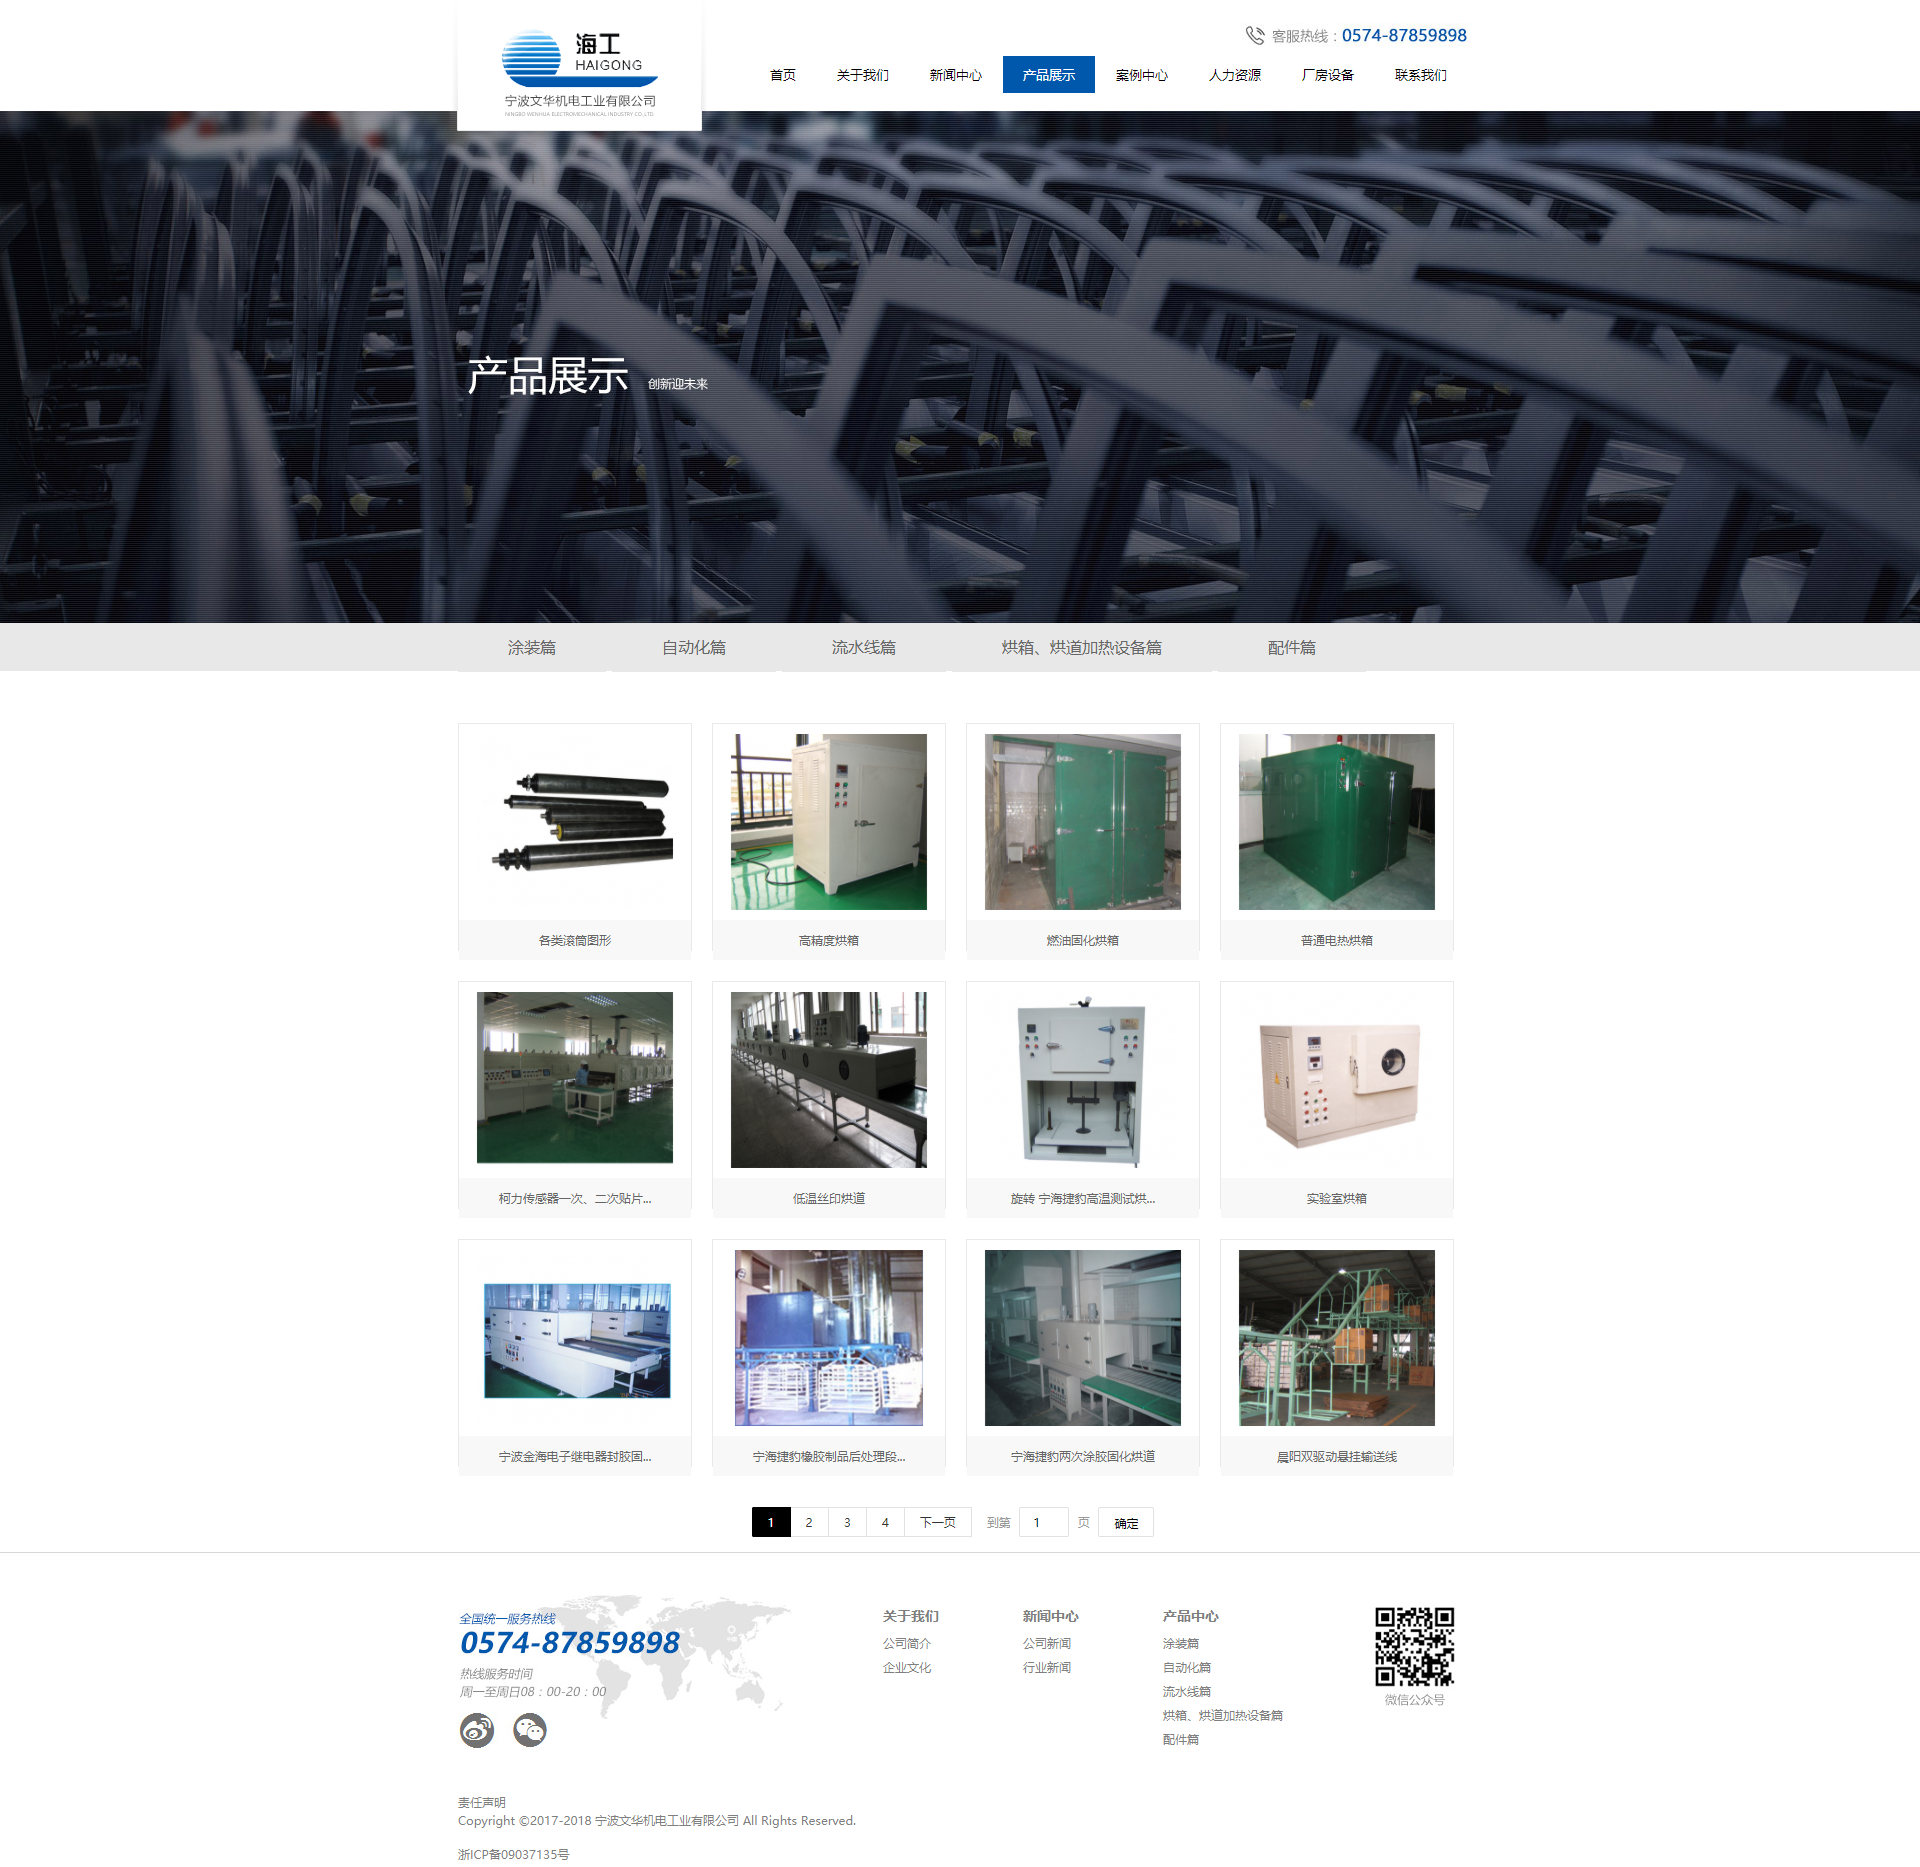View the 晨阳双驱动悬挂输送线 product thumbnail
The width and height of the screenshot is (1920, 1867).
coord(1336,1338)
